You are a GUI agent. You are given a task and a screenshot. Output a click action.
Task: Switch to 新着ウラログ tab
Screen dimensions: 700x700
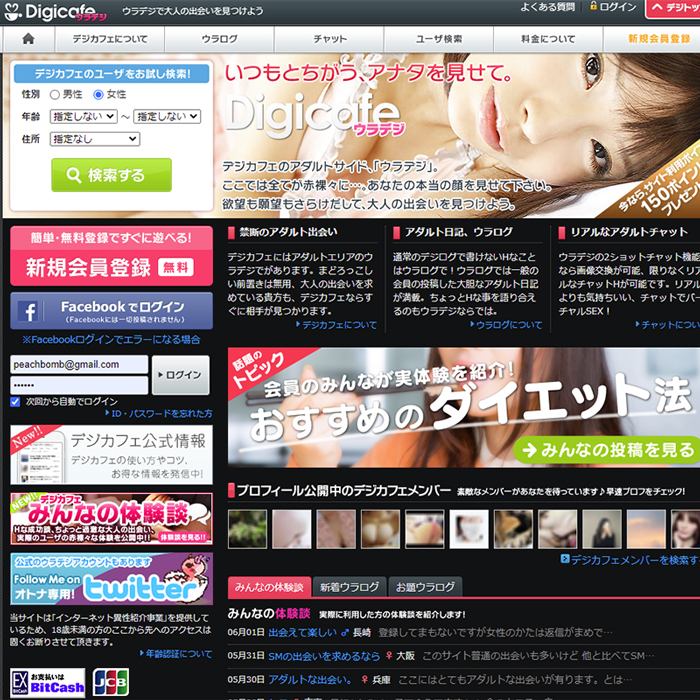point(349,587)
